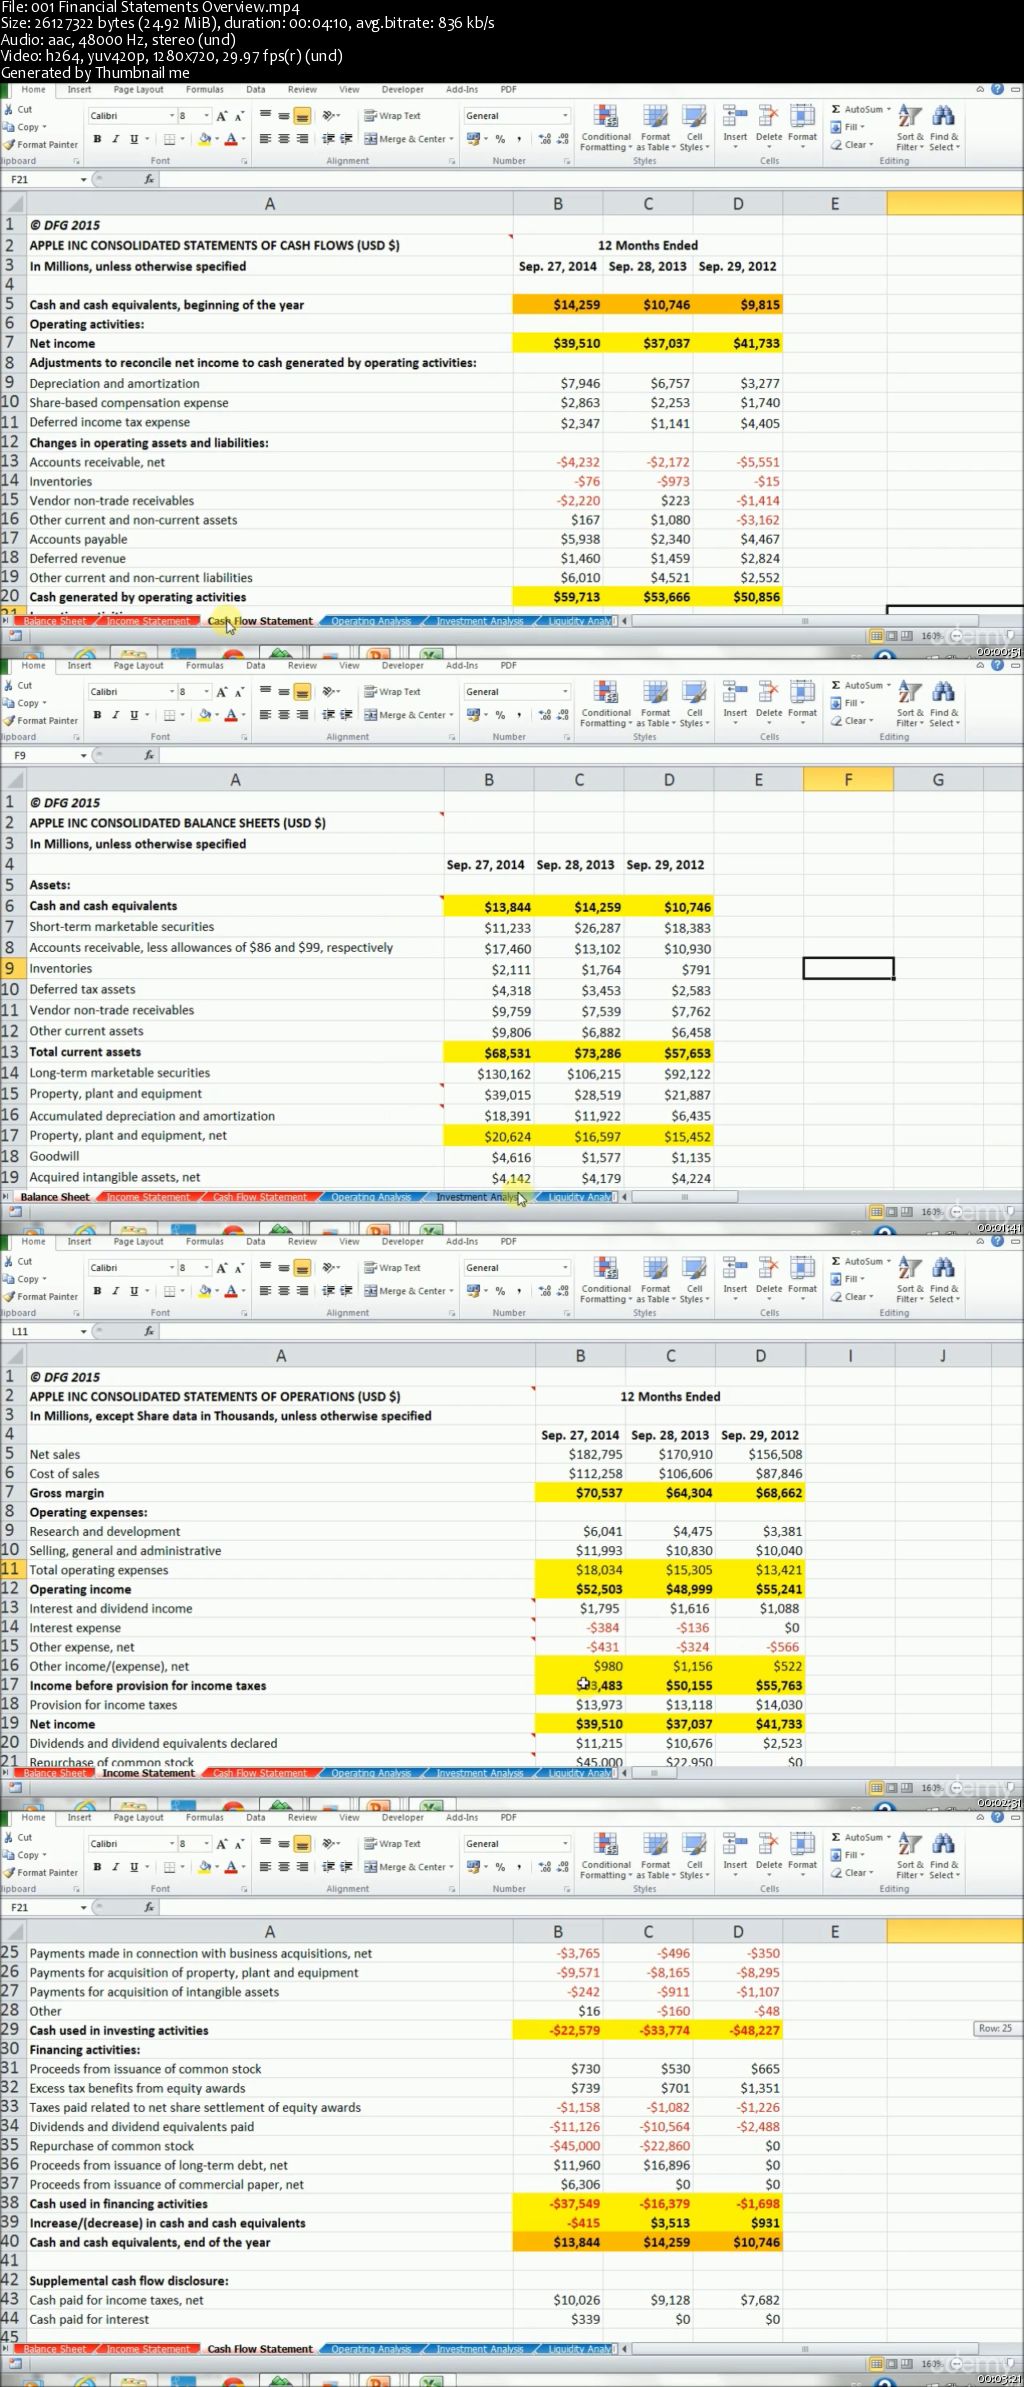Open the Formulas tab in the Balance Sheet frame
The image size is (1024, 2387).
[204, 665]
